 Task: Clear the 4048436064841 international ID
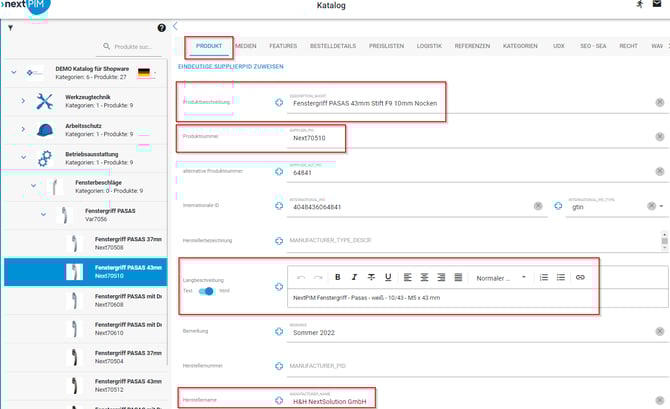538,206
